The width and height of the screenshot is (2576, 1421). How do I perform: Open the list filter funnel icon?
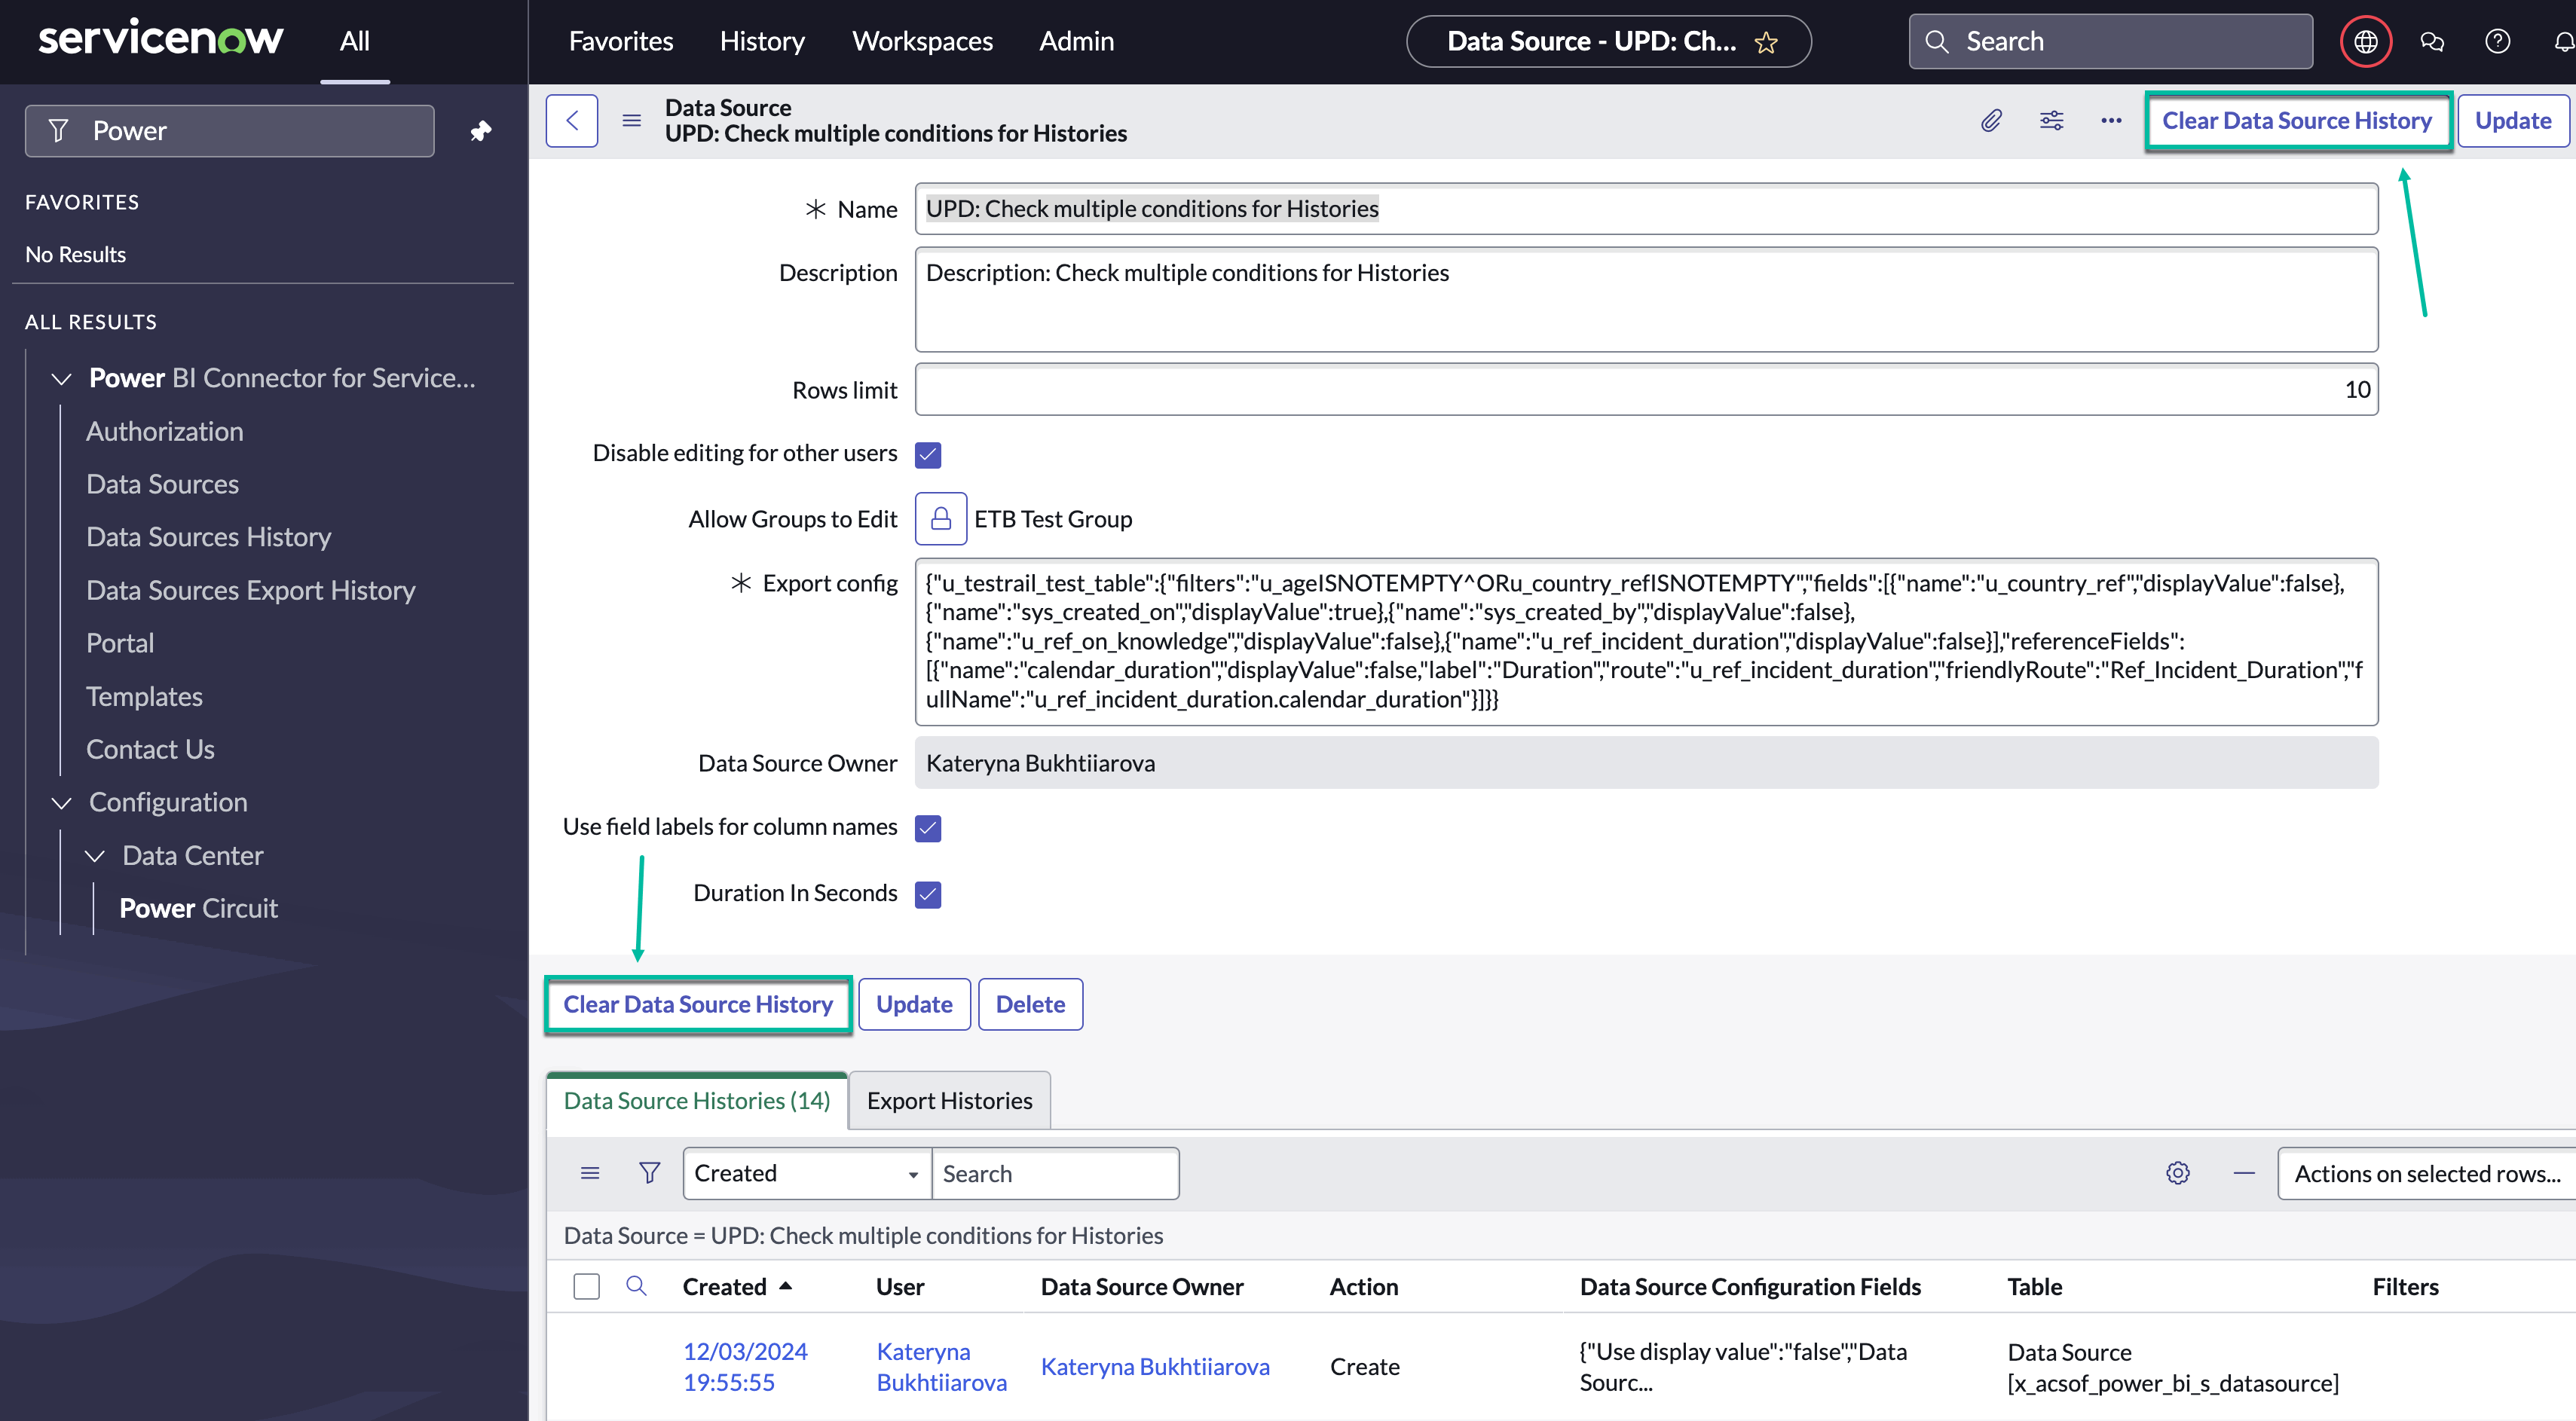point(649,1173)
